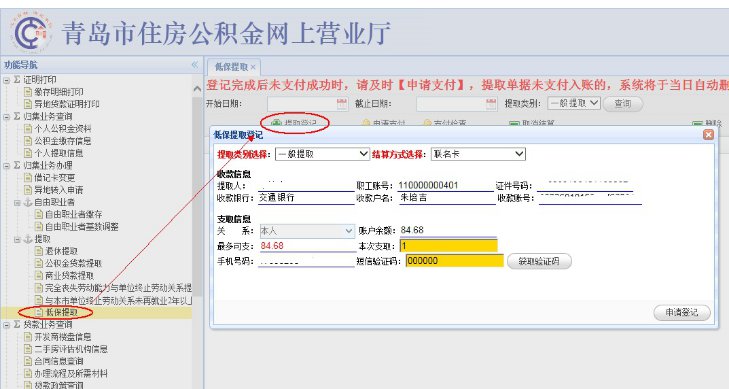Collapse the 自由职业者 subfolder
The height and width of the screenshot is (389, 729).
(18, 203)
